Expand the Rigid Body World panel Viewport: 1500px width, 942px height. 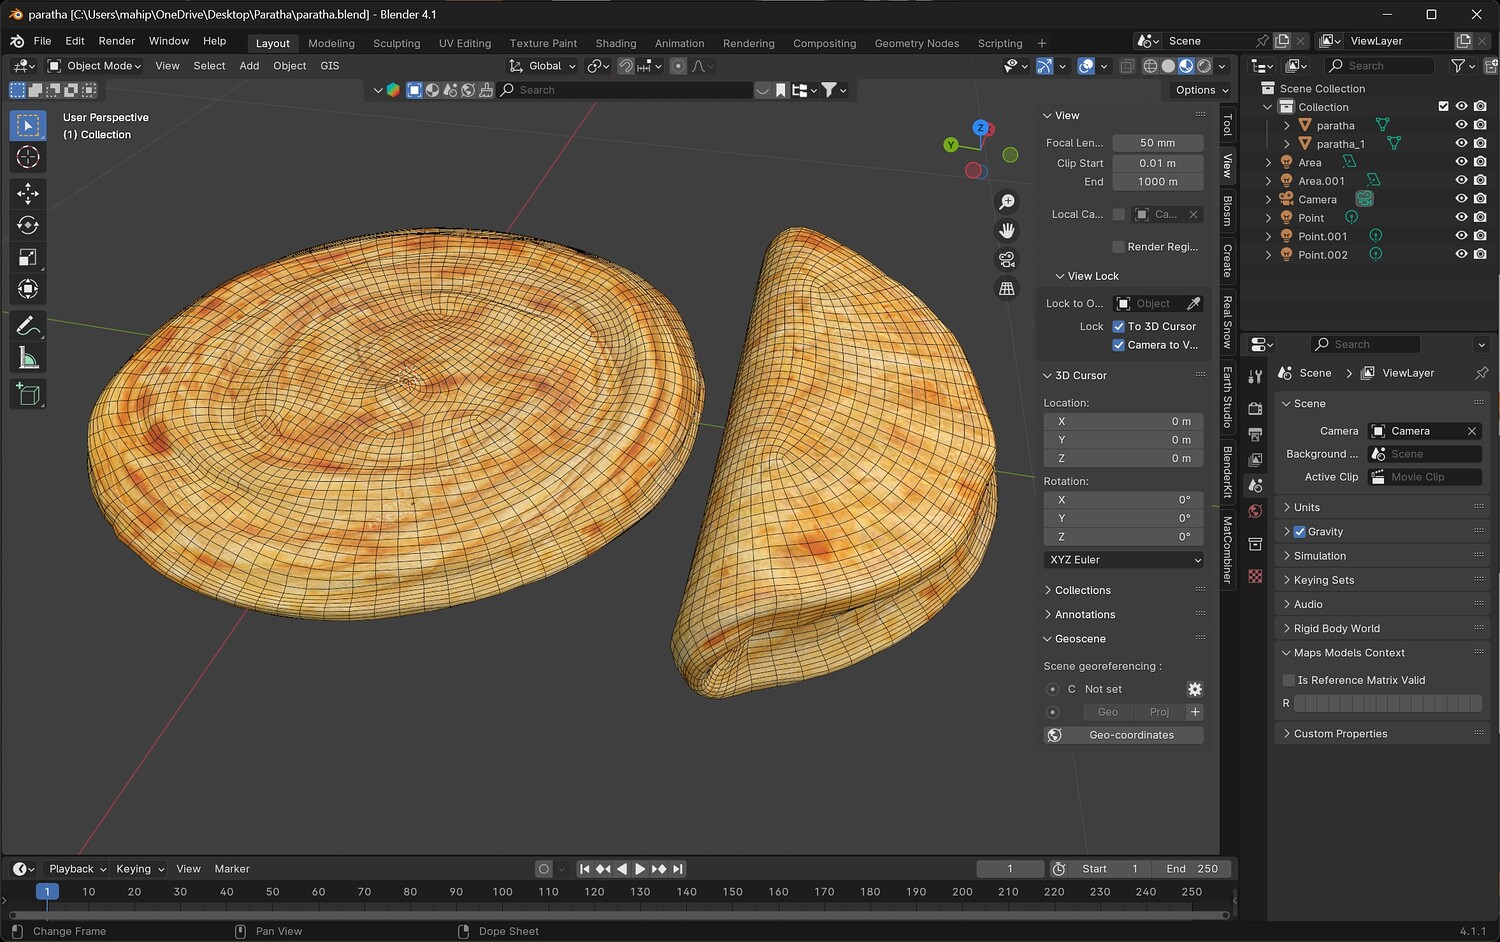coord(1336,629)
